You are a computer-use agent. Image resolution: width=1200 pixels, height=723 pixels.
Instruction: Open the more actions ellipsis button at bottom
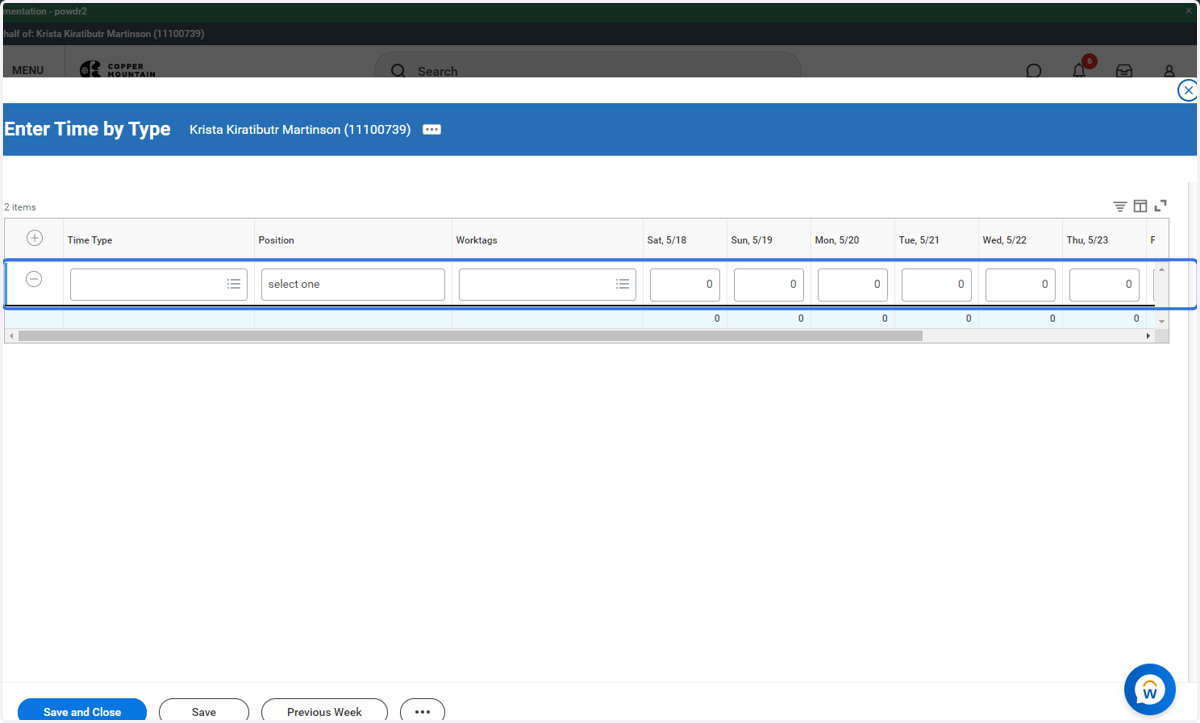point(422,711)
